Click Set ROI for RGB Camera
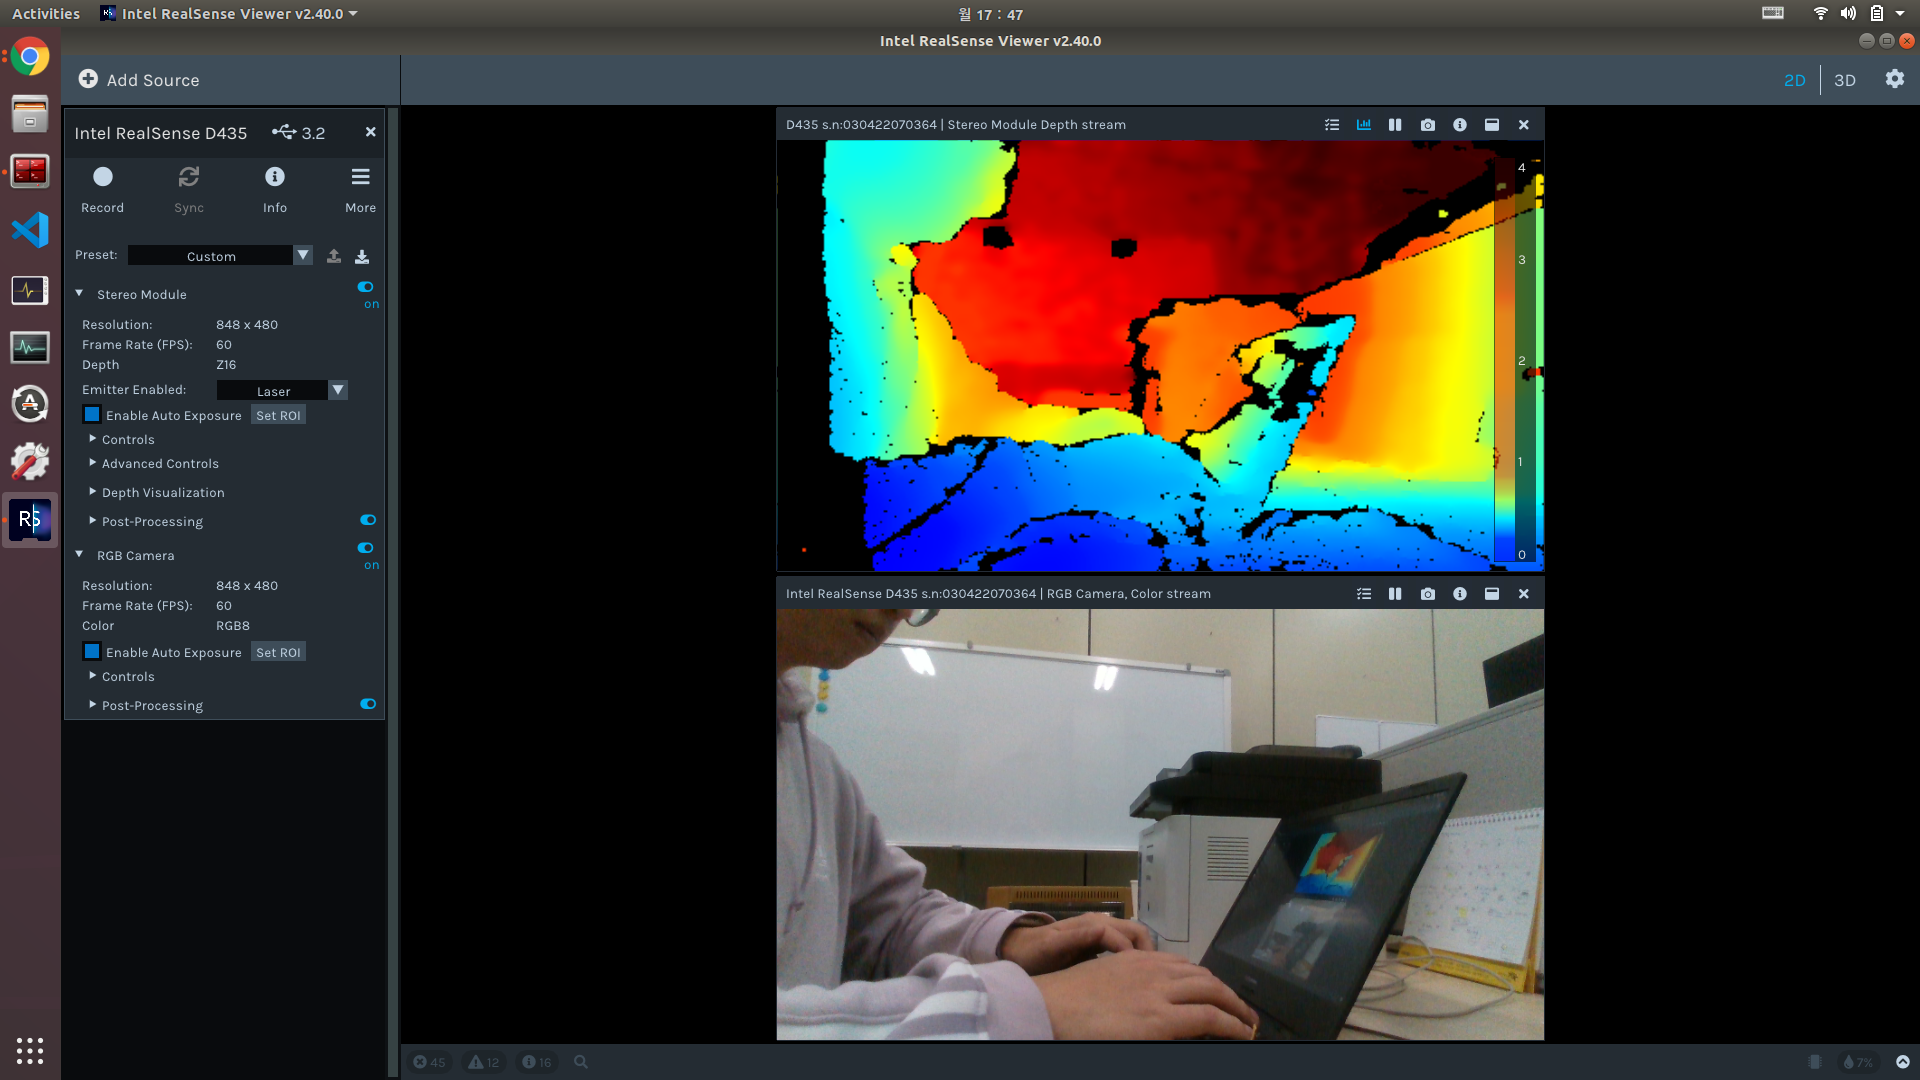The image size is (1920, 1080). (x=278, y=652)
